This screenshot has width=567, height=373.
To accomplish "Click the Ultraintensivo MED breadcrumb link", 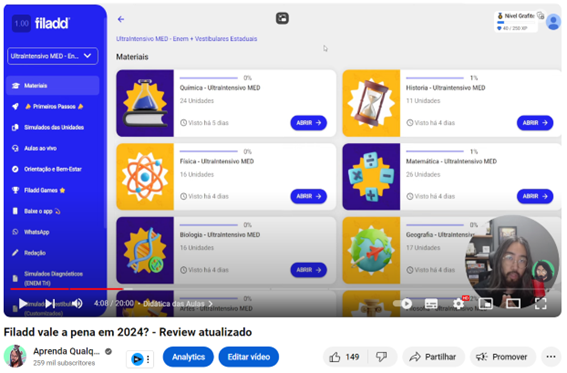I will pos(187,39).
